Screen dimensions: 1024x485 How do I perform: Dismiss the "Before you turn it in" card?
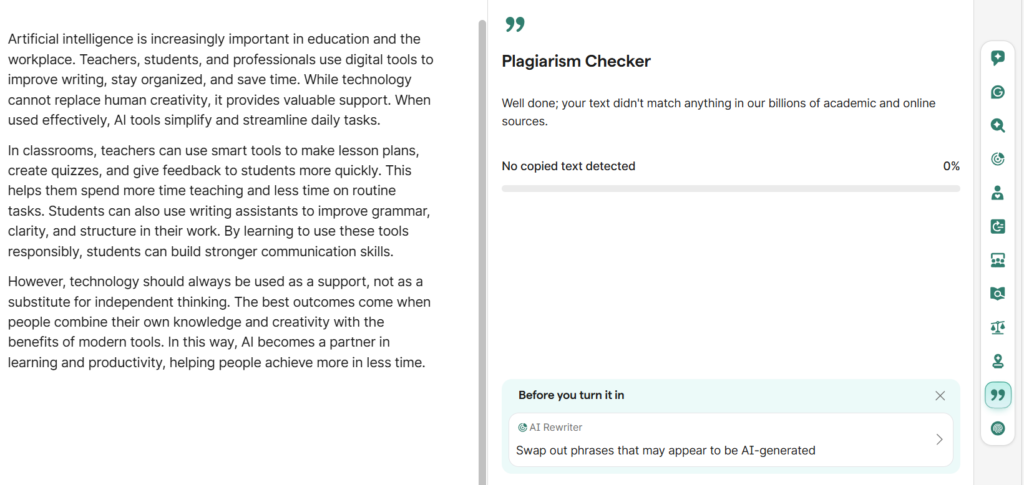pos(940,395)
